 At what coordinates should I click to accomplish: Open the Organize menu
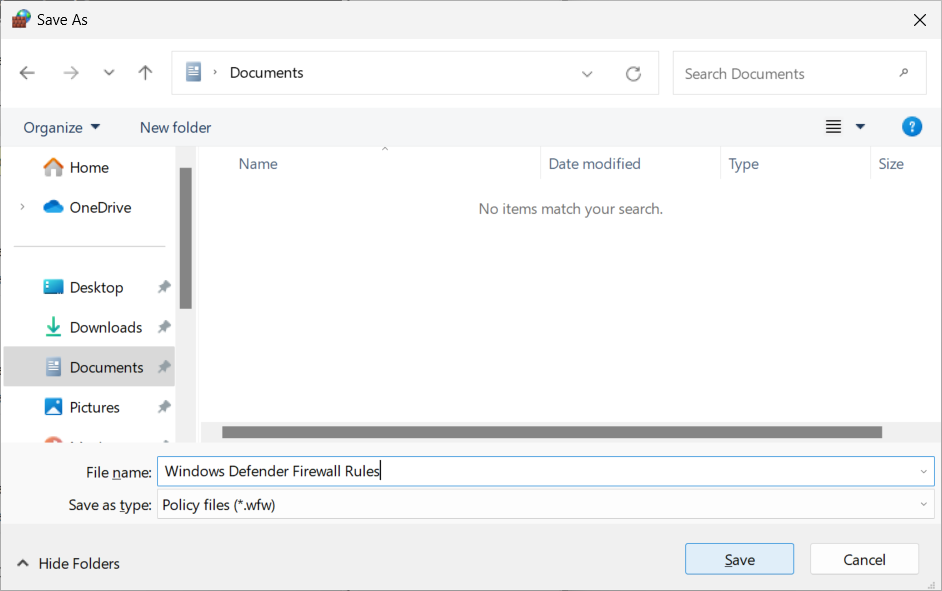point(62,127)
